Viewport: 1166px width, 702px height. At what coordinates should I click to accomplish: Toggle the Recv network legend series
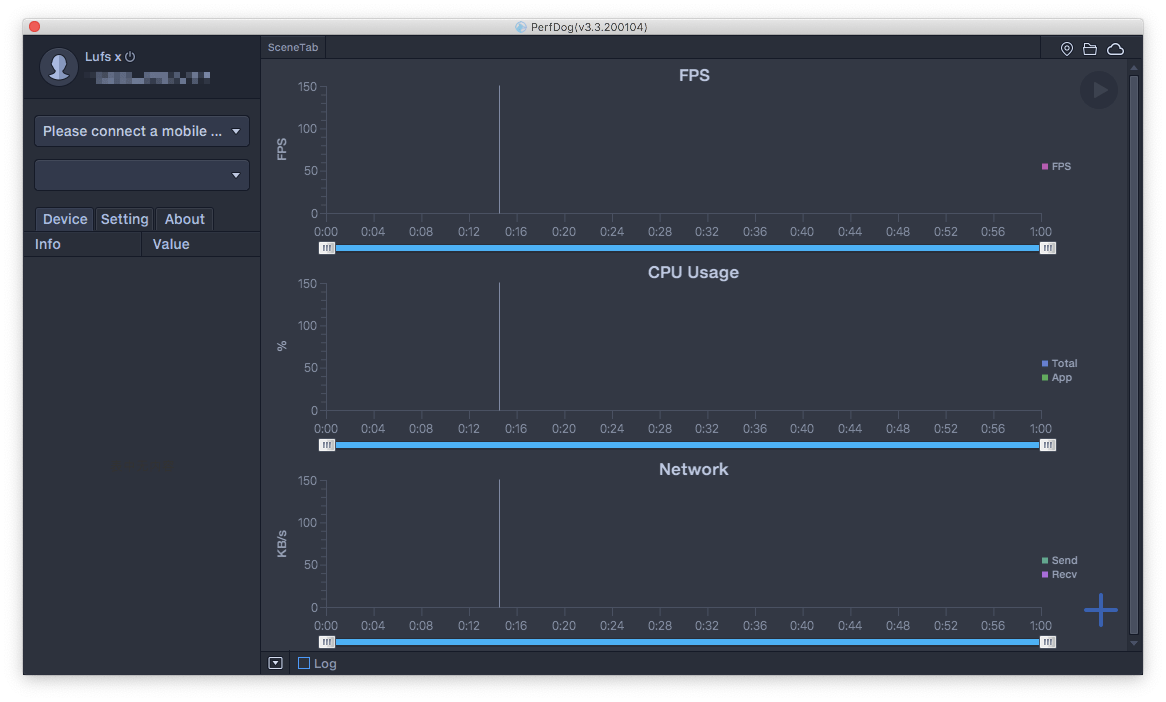click(1059, 574)
